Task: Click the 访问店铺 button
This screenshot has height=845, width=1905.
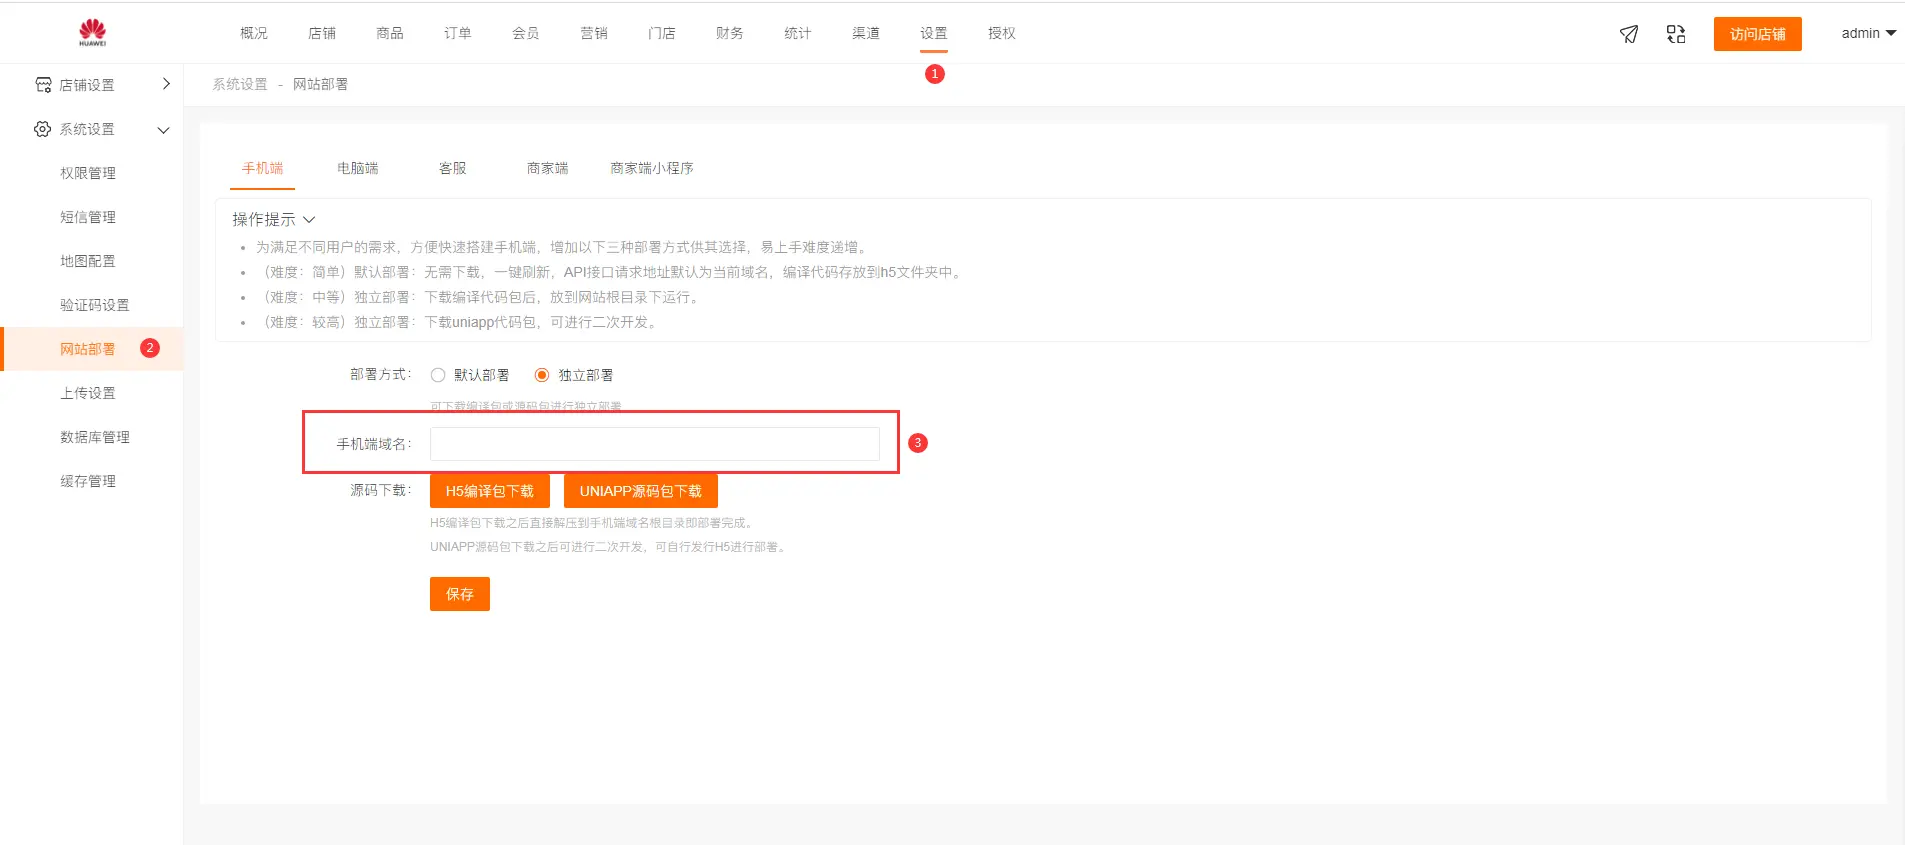Action: coord(1757,34)
